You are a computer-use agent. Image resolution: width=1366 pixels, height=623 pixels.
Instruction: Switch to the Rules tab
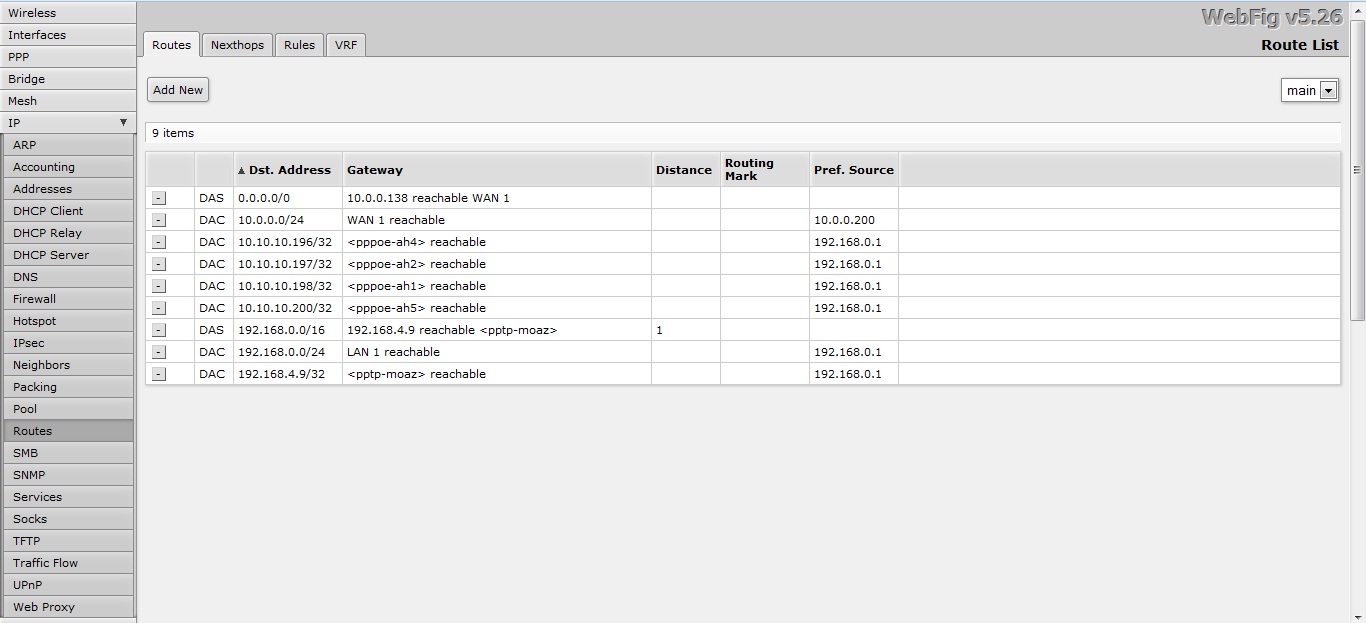(x=299, y=45)
